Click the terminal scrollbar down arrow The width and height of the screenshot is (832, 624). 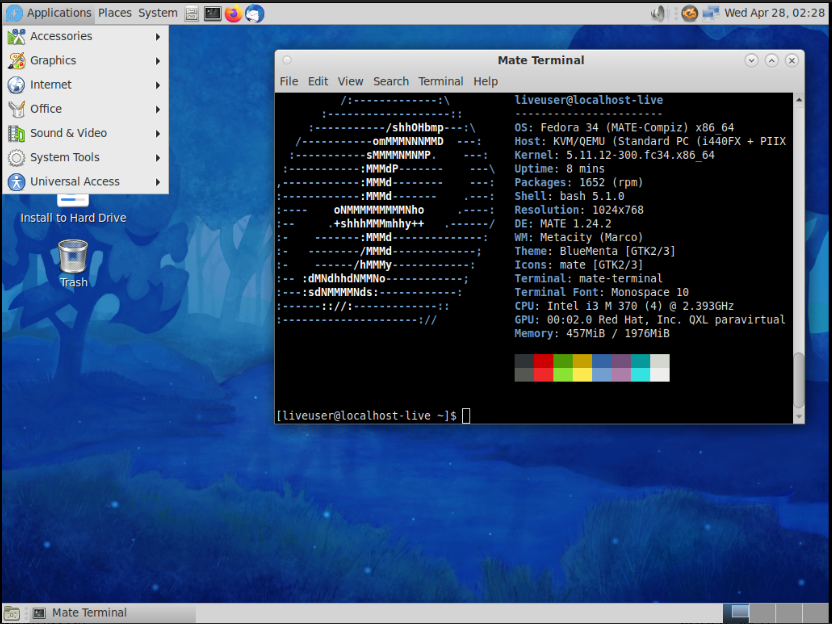[799, 417]
